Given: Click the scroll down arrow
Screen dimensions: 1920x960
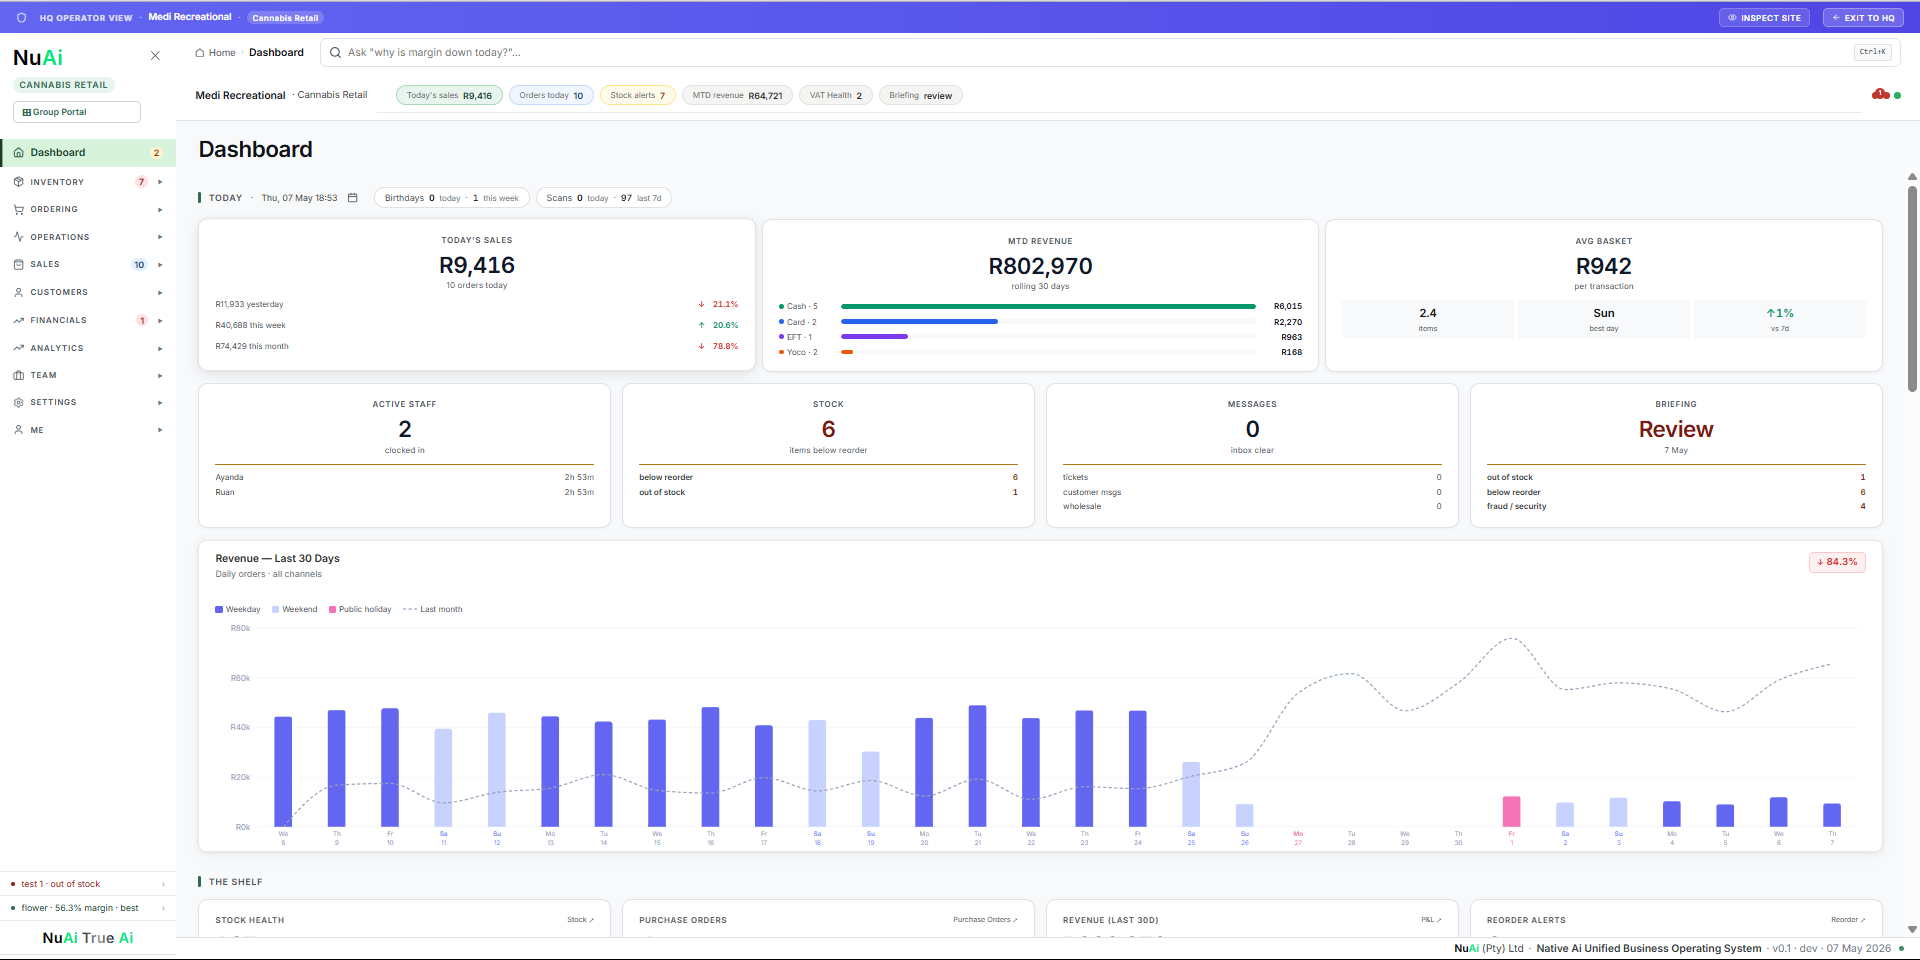Looking at the screenshot, I should point(1912,929).
